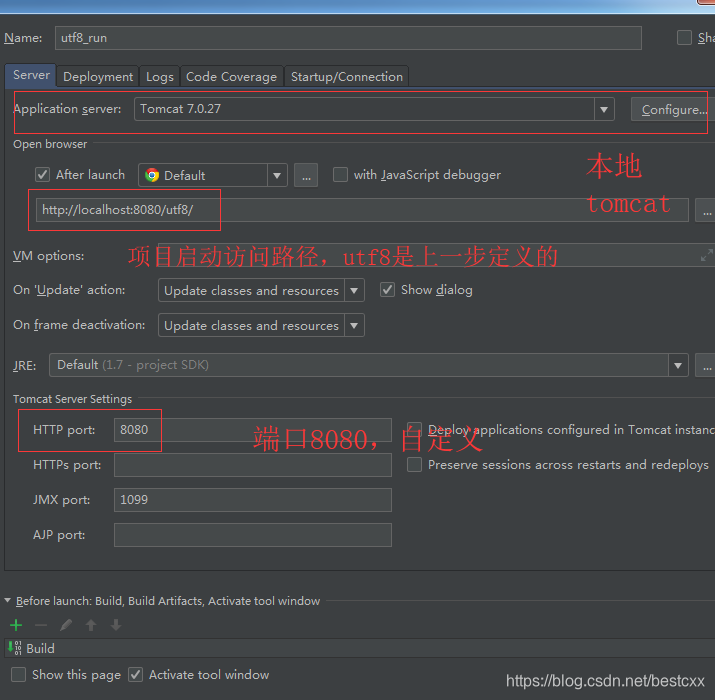Image resolution: width=715 pixels, height=700 pixels.
Task: Open the Deployment tab
Action: [98, 77]
